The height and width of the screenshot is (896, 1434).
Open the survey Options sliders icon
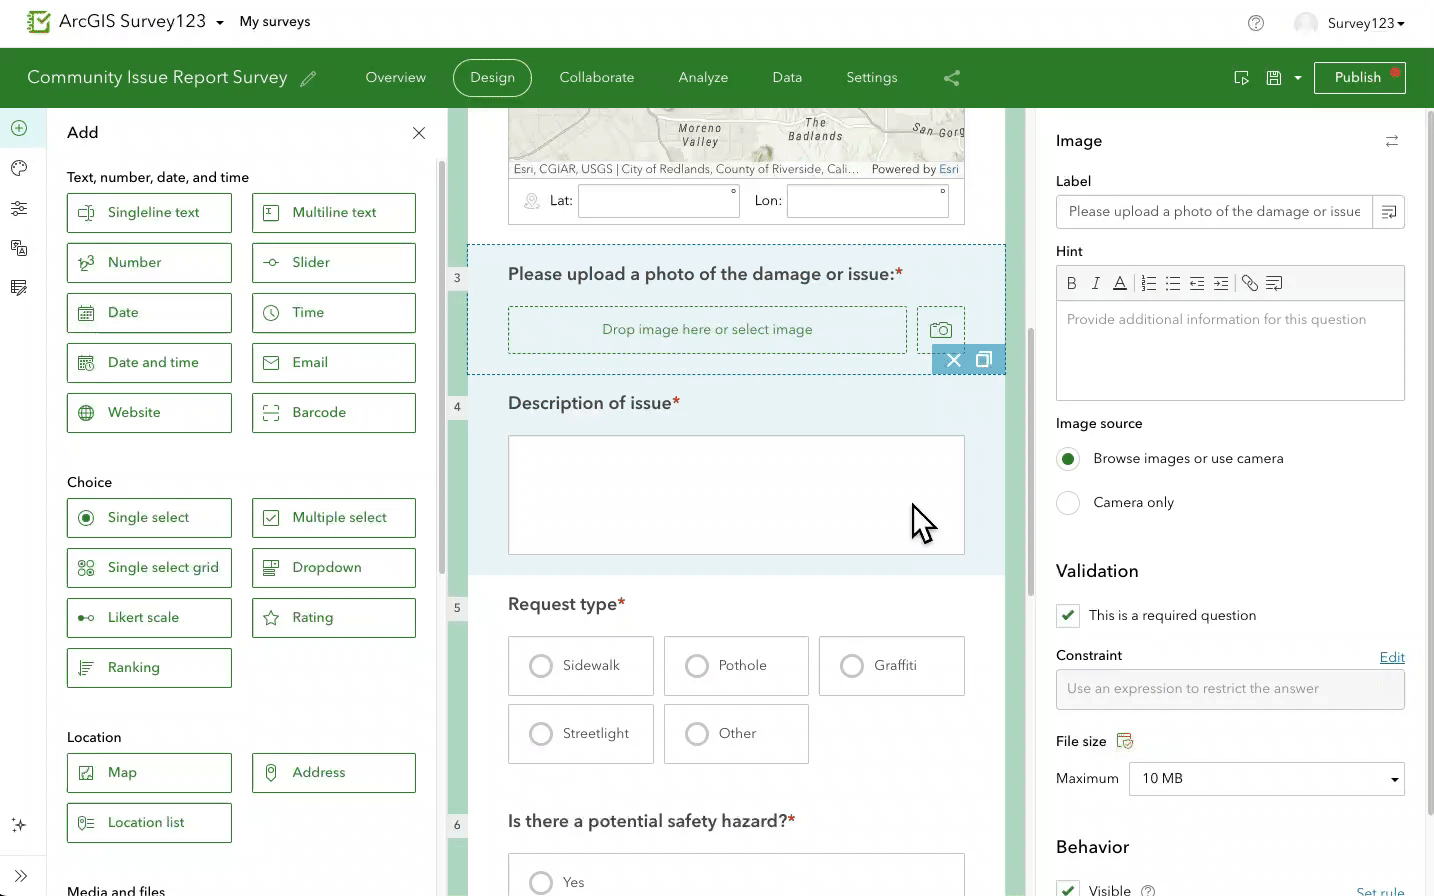tap(19, 208)
